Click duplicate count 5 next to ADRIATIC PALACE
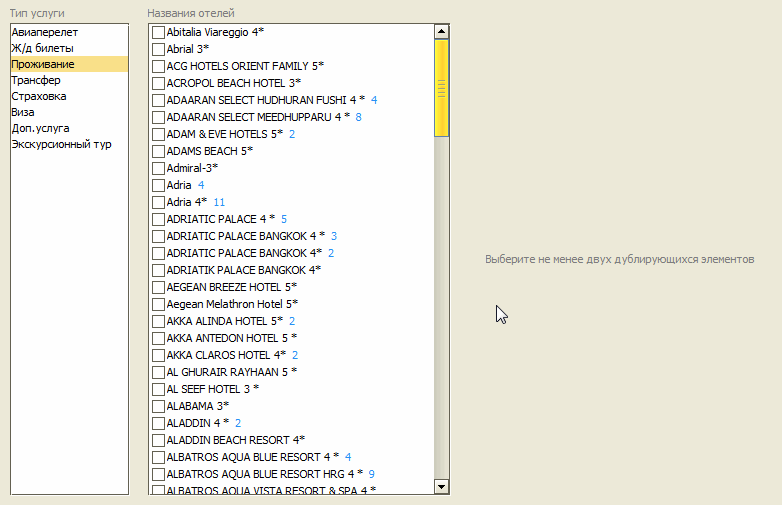The height and width of the screenshot is (505, 782). 284,219
